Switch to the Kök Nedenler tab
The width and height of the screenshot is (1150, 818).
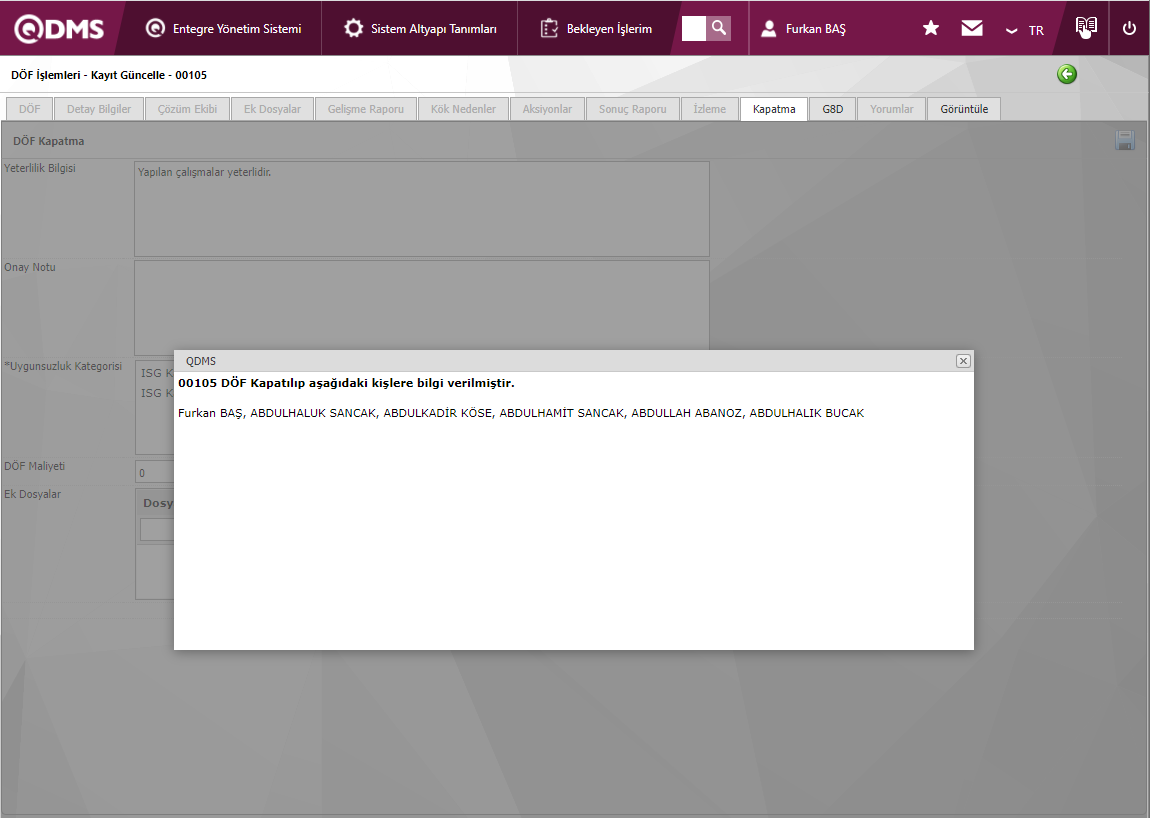point(463,109)
